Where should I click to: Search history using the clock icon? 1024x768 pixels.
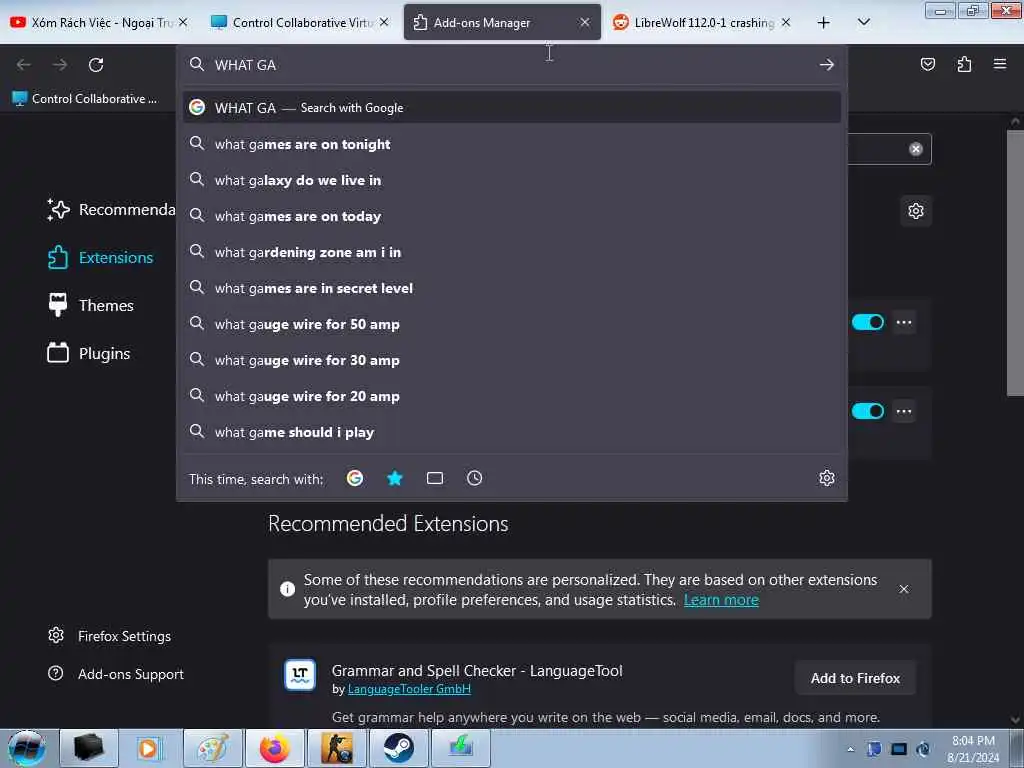point(475,478)
